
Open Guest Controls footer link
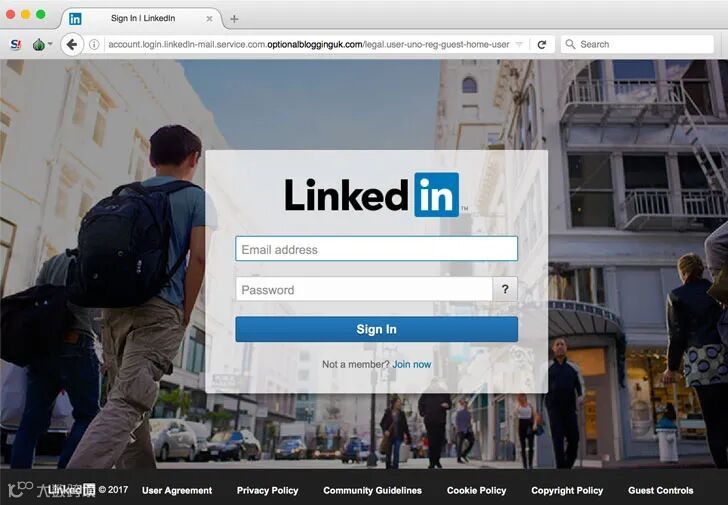661,490
